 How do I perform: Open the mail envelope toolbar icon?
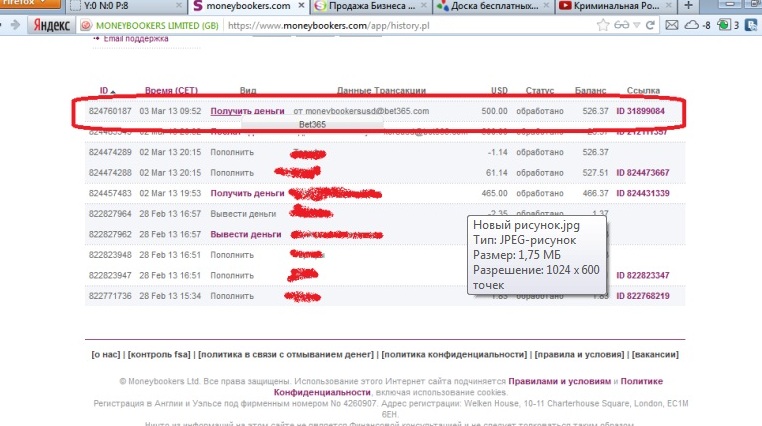(672, 25)
